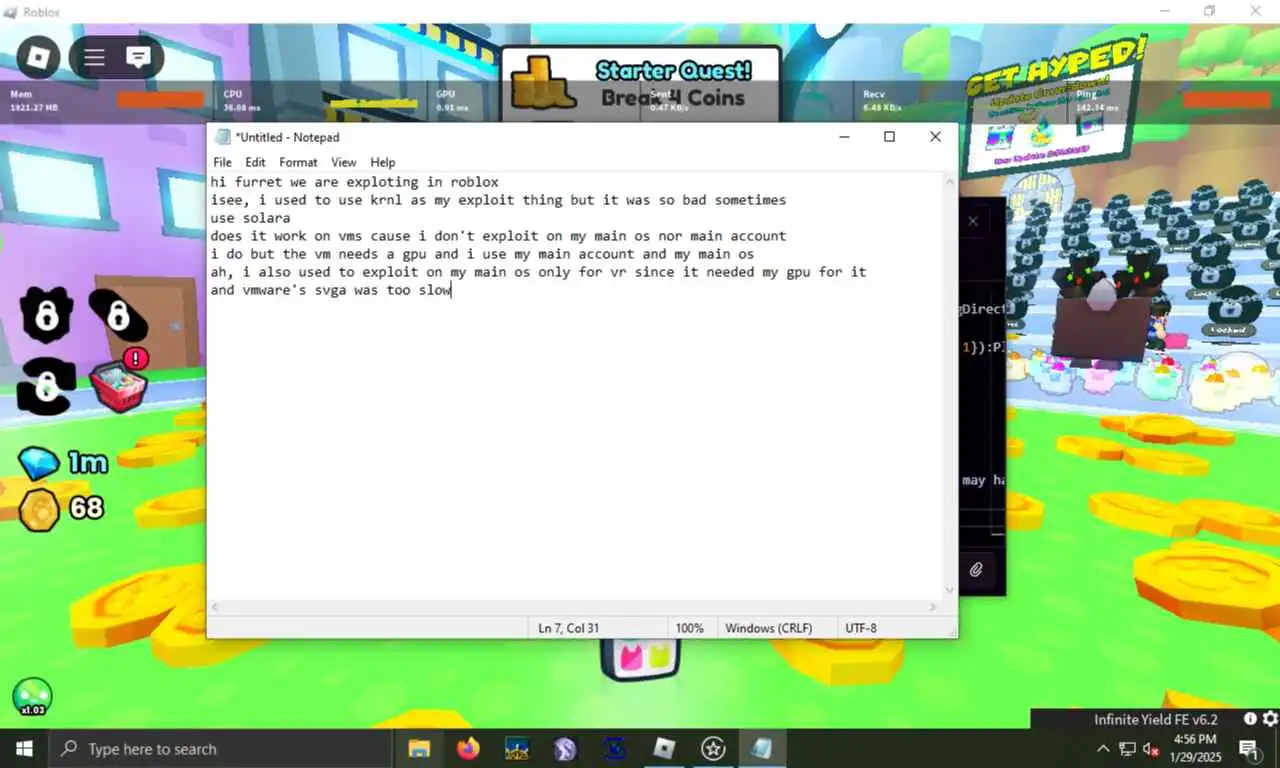Image resolution: width=1280 pixels, height=768 pixels.
Task: Minimize the Notepad window
Action: (x=844, y=137)
